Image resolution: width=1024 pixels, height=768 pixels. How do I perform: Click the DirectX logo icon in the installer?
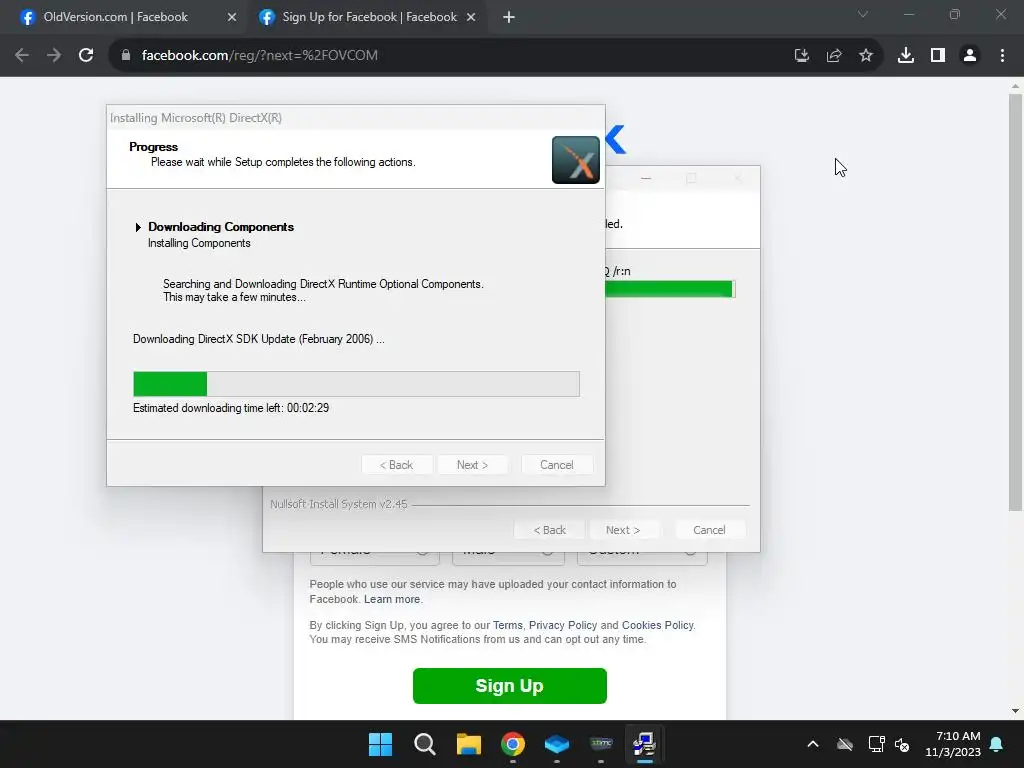click(x=575, y=160)
